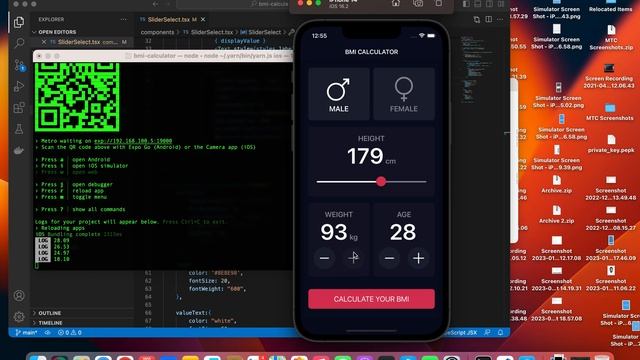640x360 pixels.
Task: Open the compare changes icon
Action: click(477, 19)
